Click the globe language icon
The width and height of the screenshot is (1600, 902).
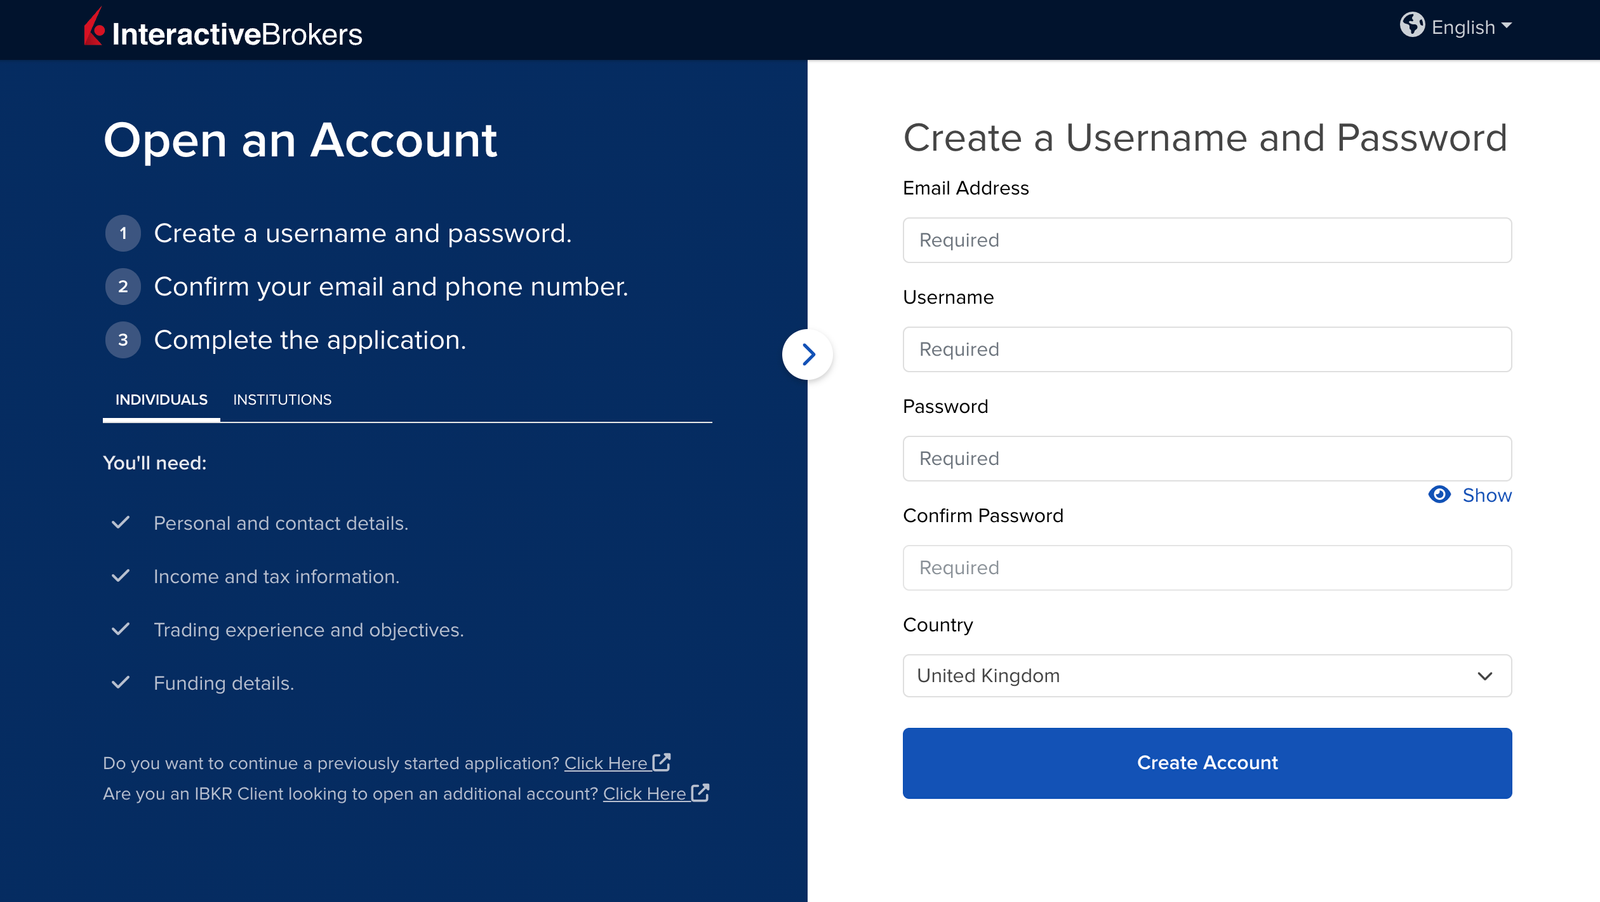coord(1412,25)
